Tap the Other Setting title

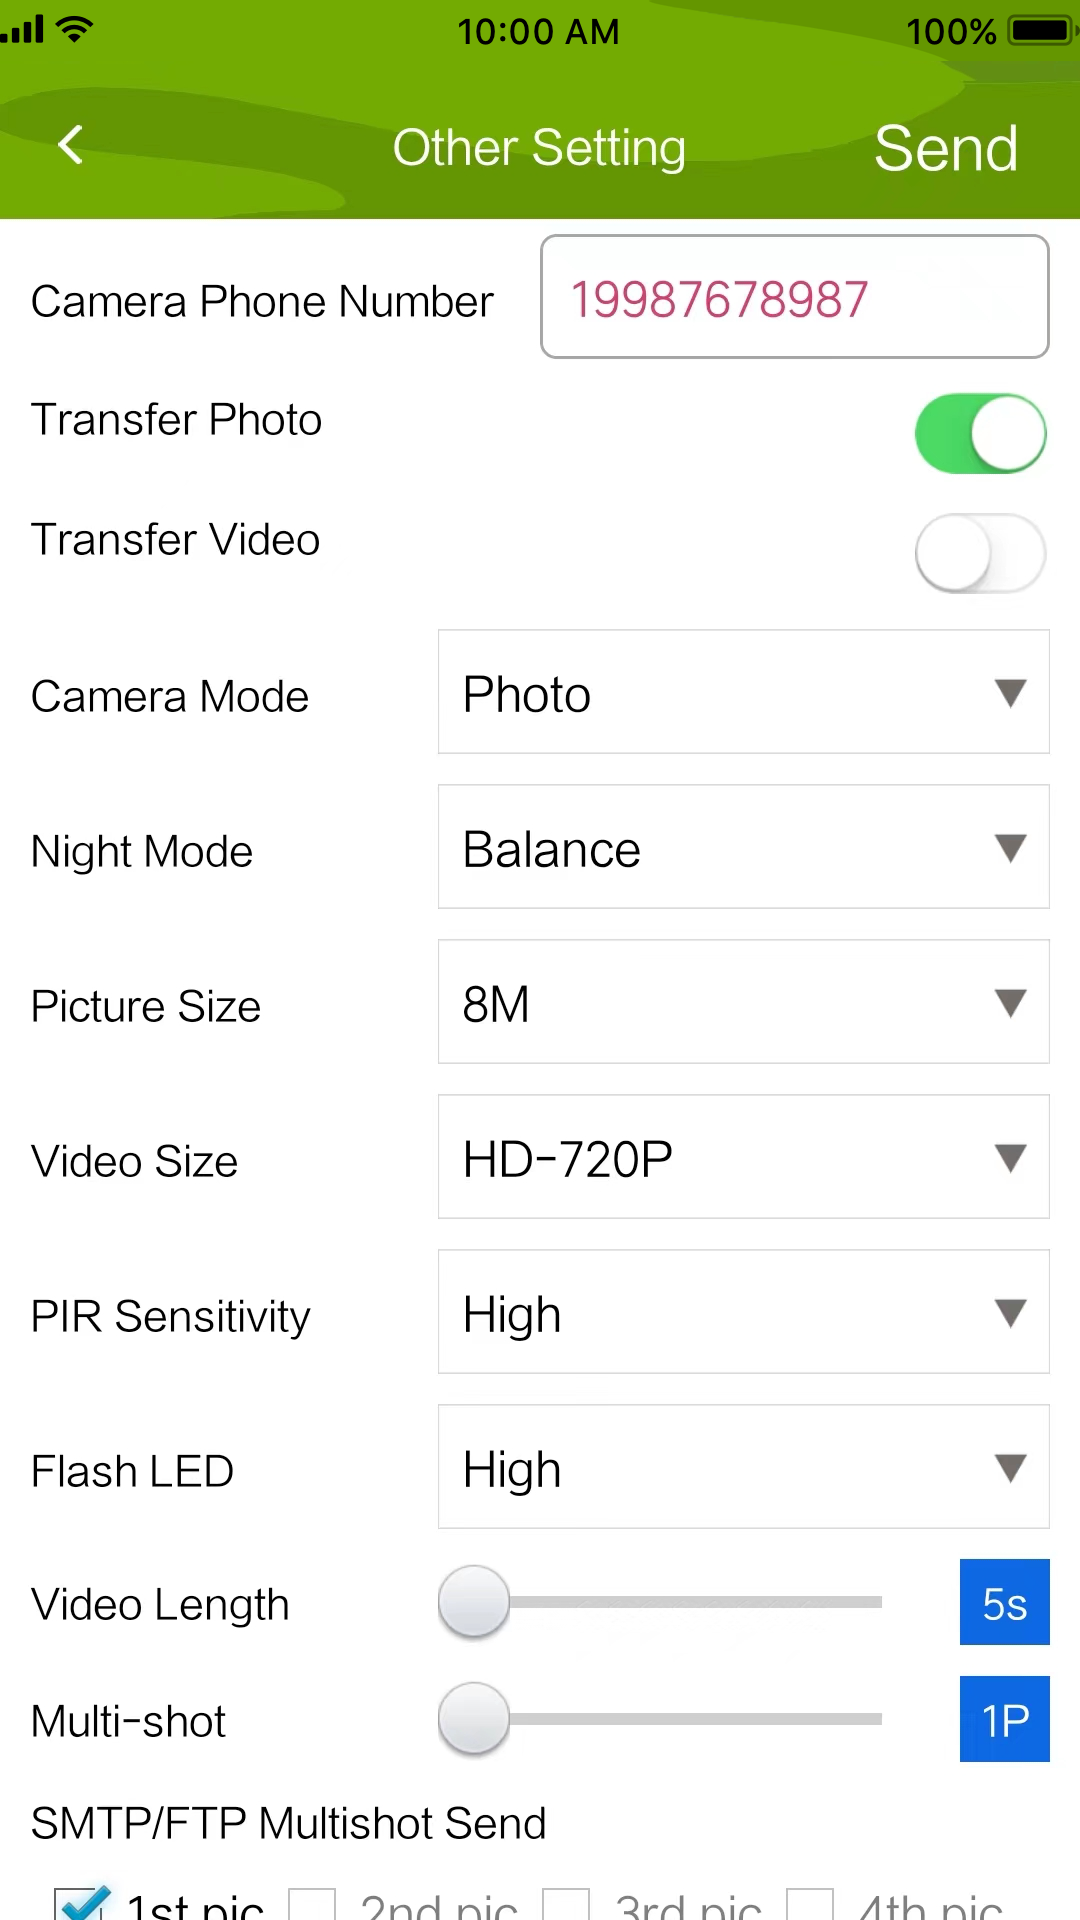539,148
